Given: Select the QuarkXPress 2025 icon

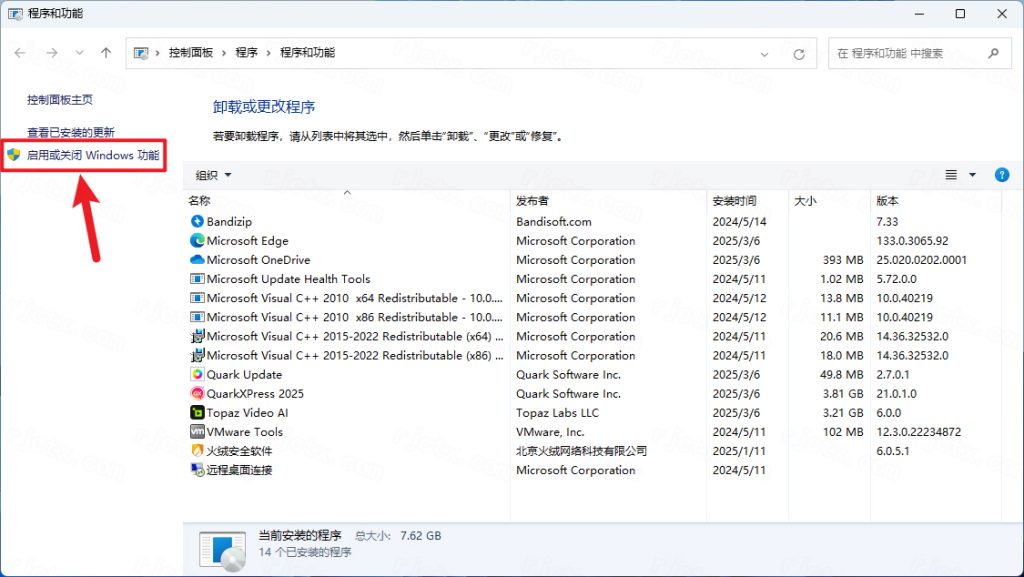Looking at the screenshot, I should coord(197,394).
